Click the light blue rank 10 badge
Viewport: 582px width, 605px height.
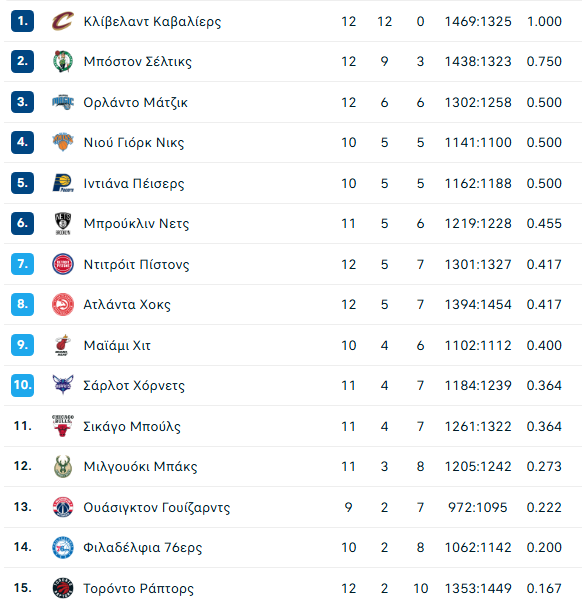22,385
